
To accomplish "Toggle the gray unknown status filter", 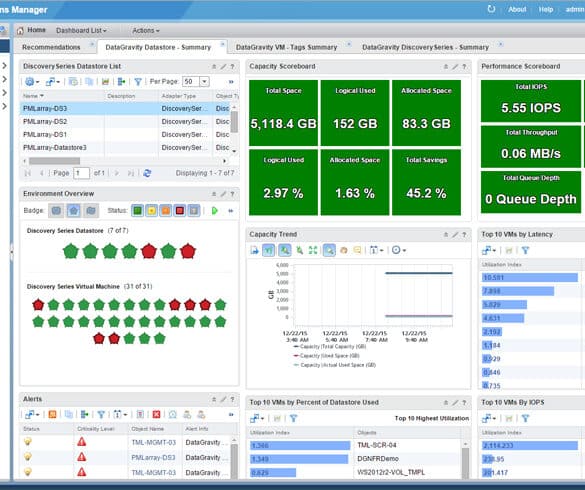I will tap(194, 210).
